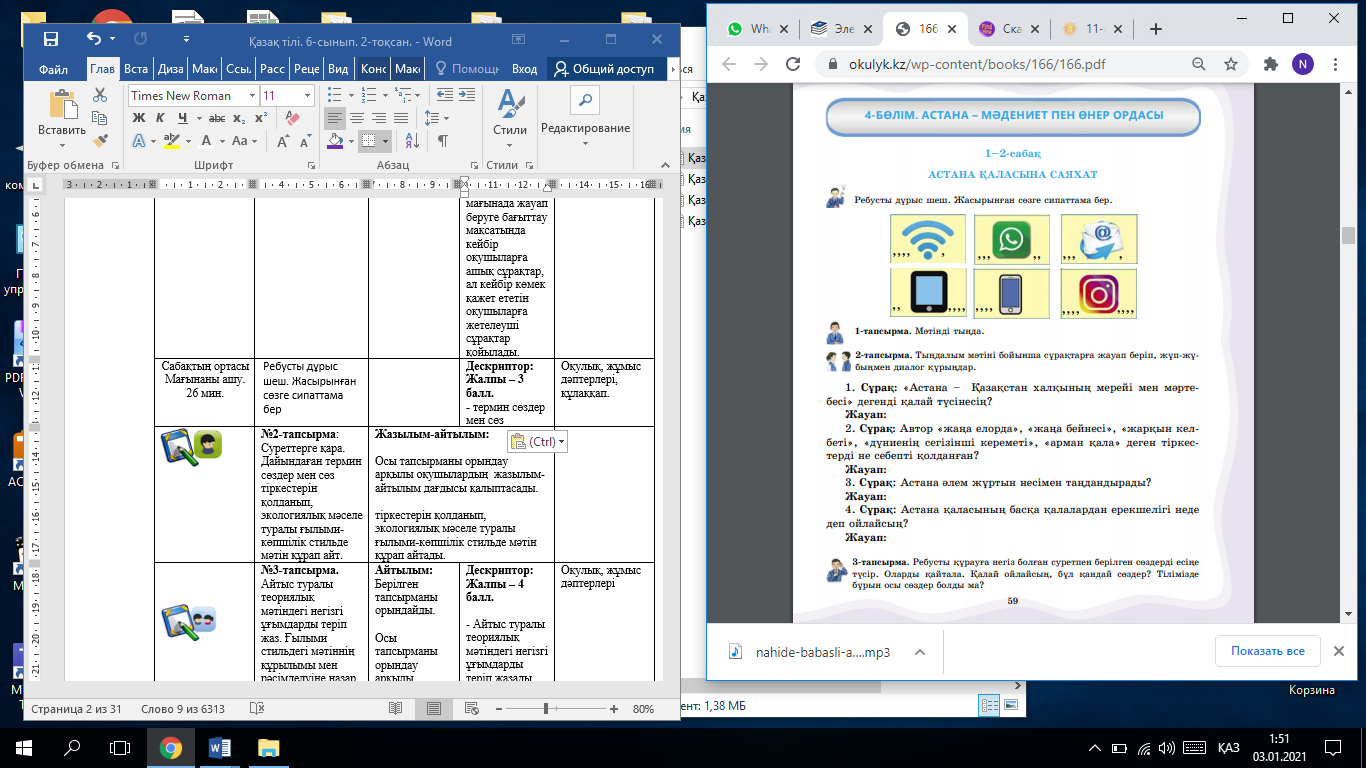Toggle Italic (К) formatting
This screenshot has width=1366, height=768.
point(159,118)
